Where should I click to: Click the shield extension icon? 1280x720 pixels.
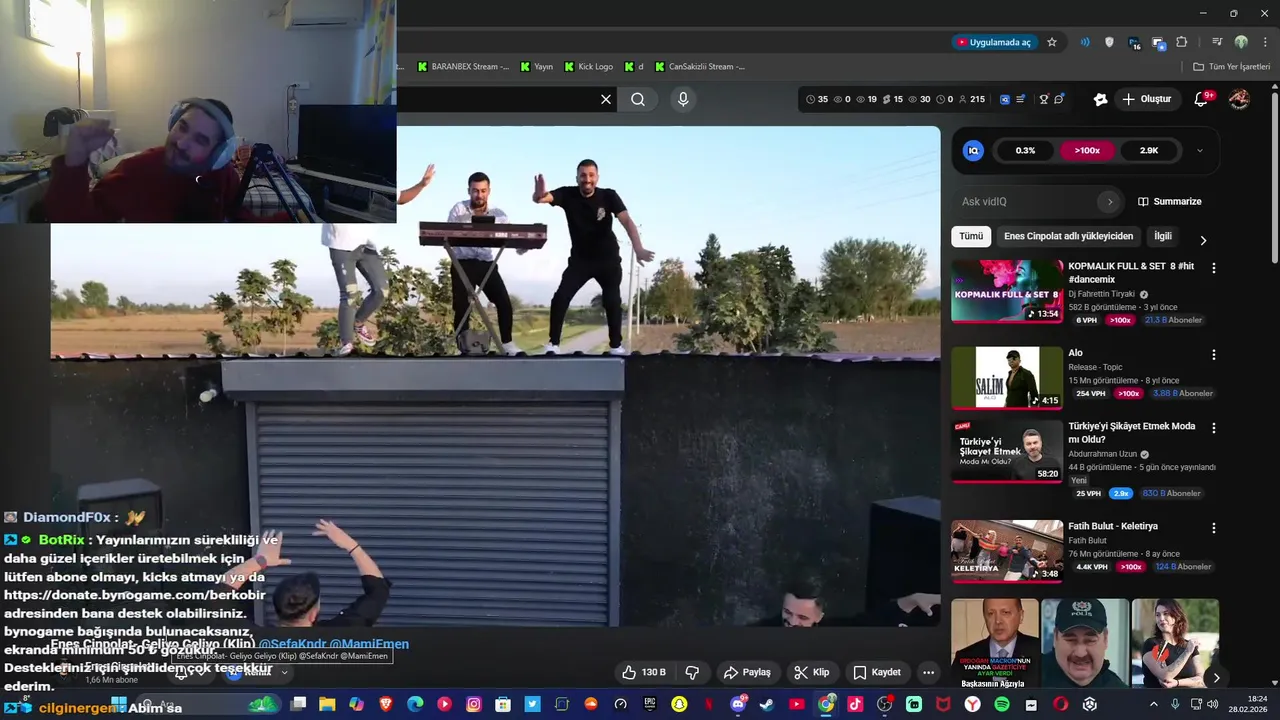point(1109,42)
